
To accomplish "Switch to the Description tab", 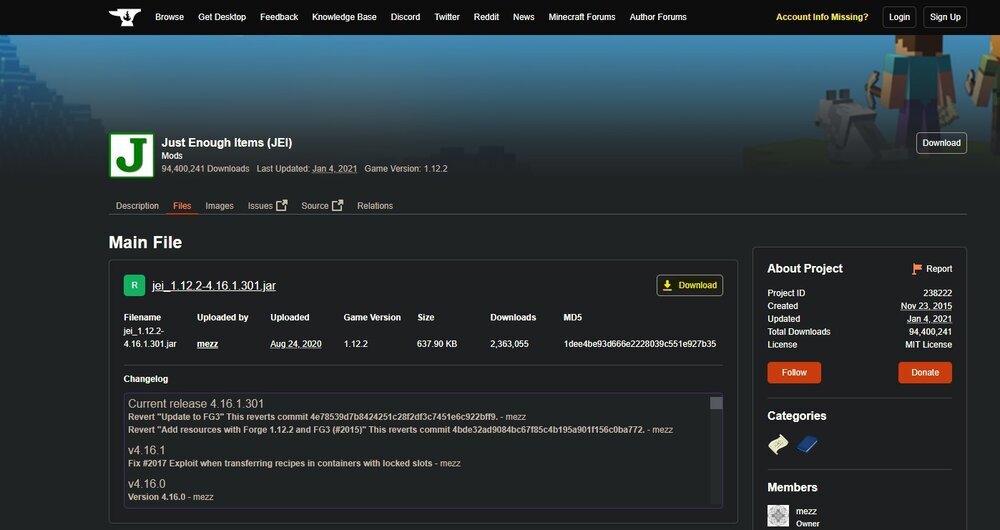I will point(137,206).
